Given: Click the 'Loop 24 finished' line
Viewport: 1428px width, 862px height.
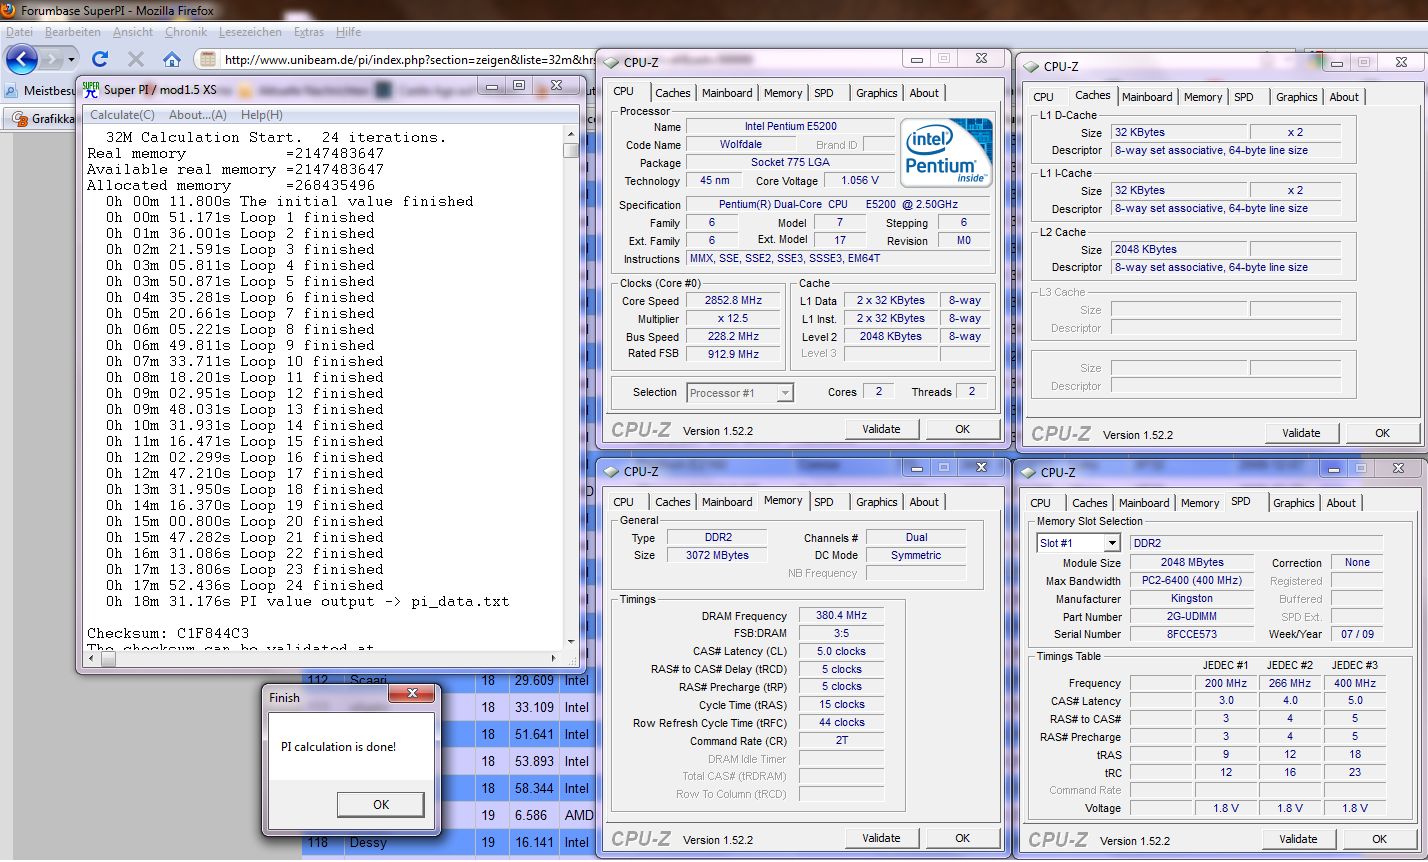Looking at the screenshot, I should pyautogui.click(x=311, y=585).
